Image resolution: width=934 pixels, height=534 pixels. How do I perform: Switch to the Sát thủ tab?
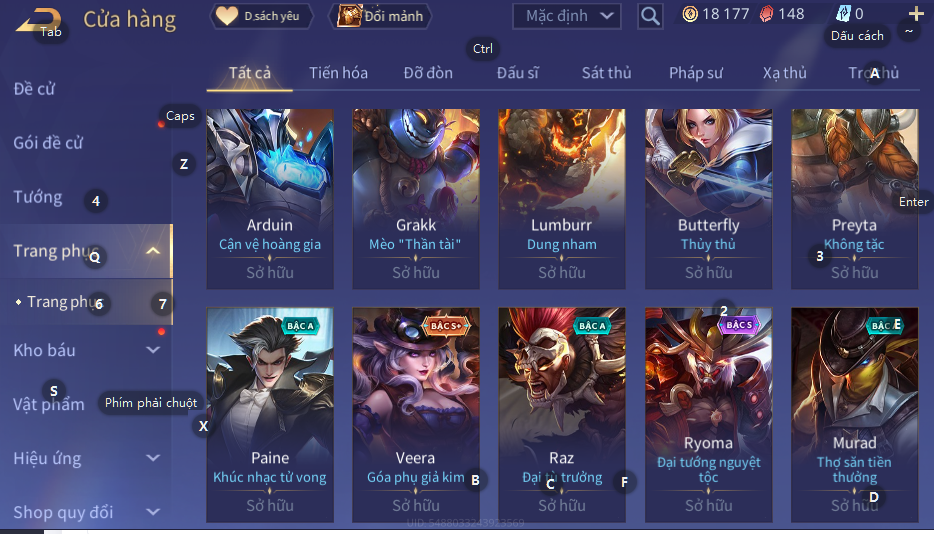point(606,73)
